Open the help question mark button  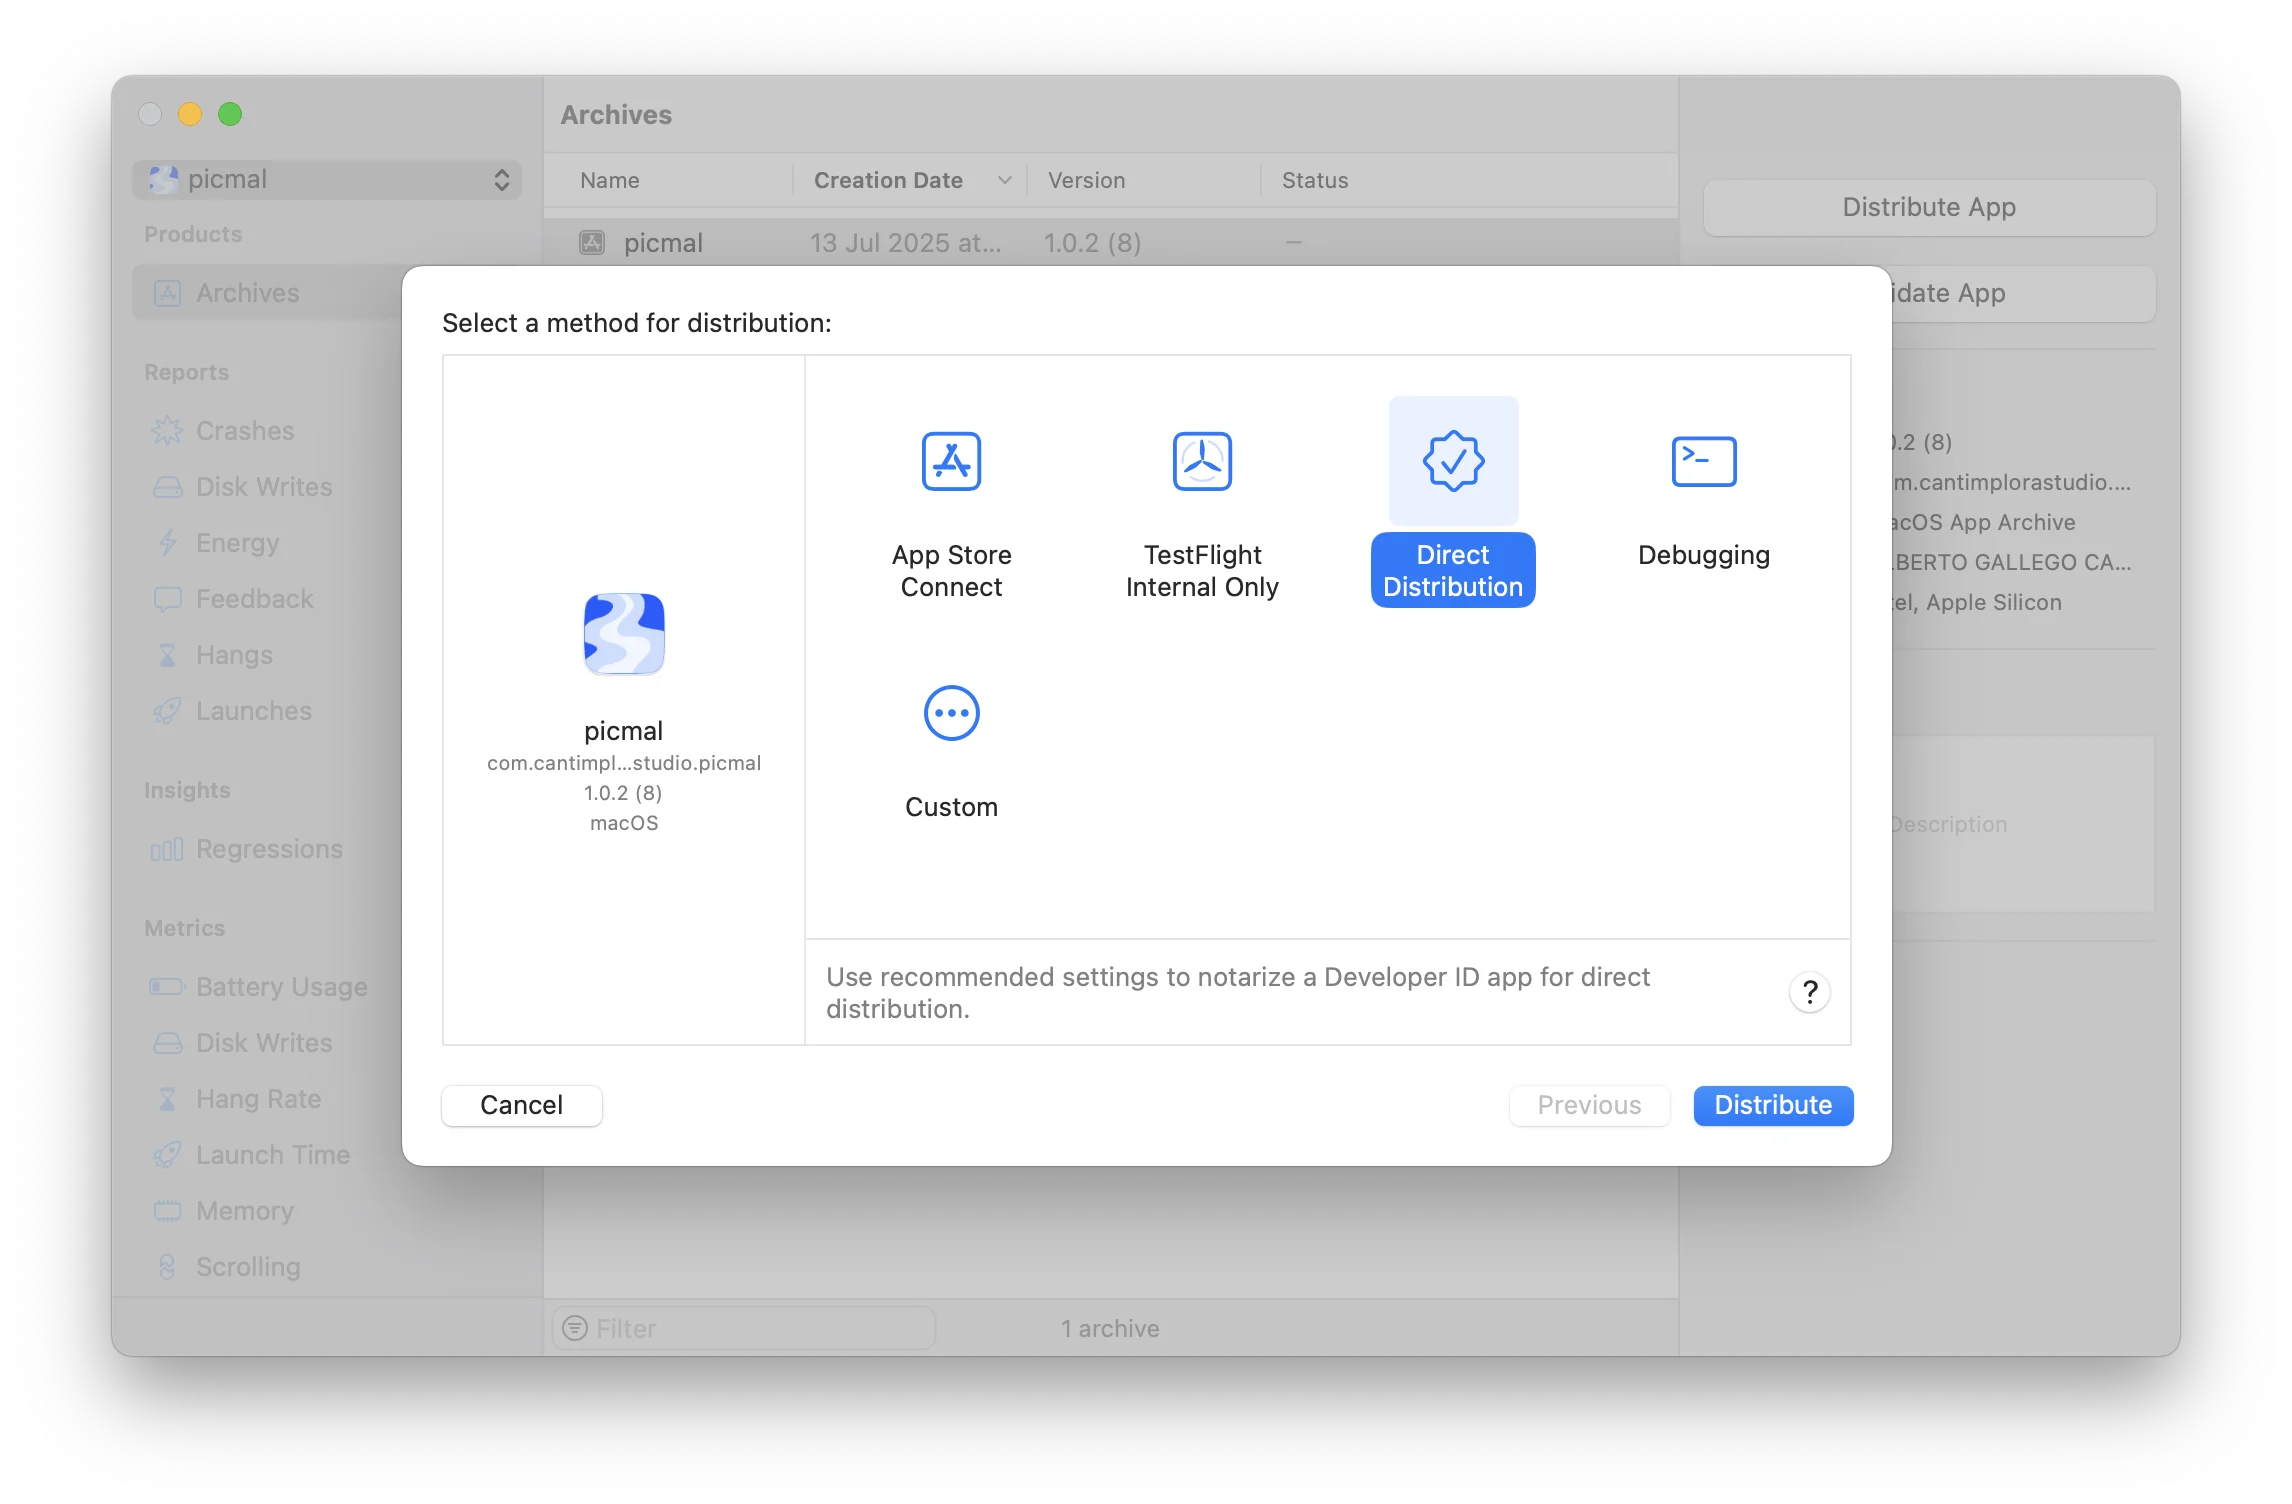[x=1809, y=992]
